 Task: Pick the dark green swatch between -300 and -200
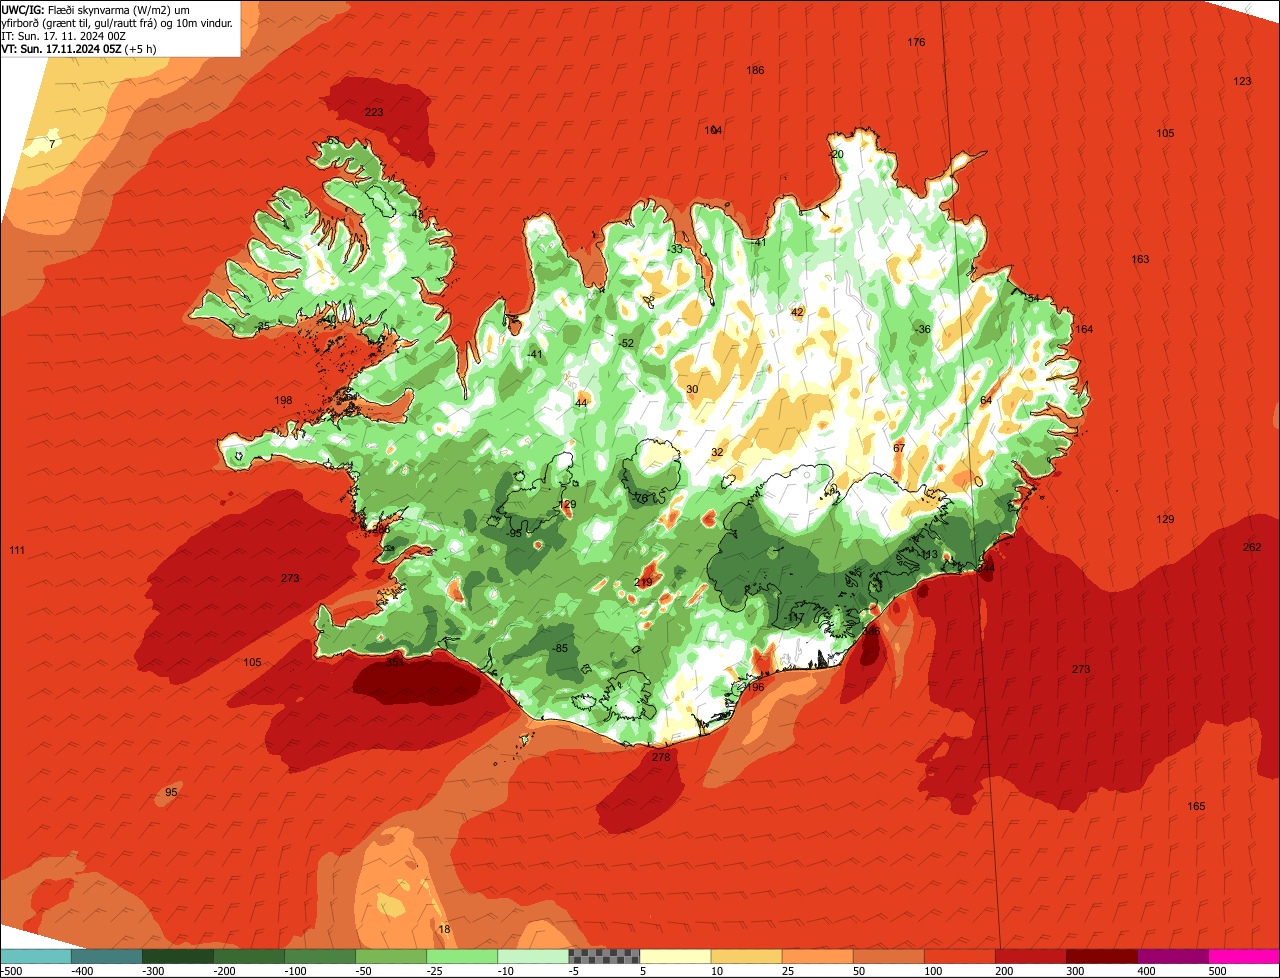click(x=178, y=956)
